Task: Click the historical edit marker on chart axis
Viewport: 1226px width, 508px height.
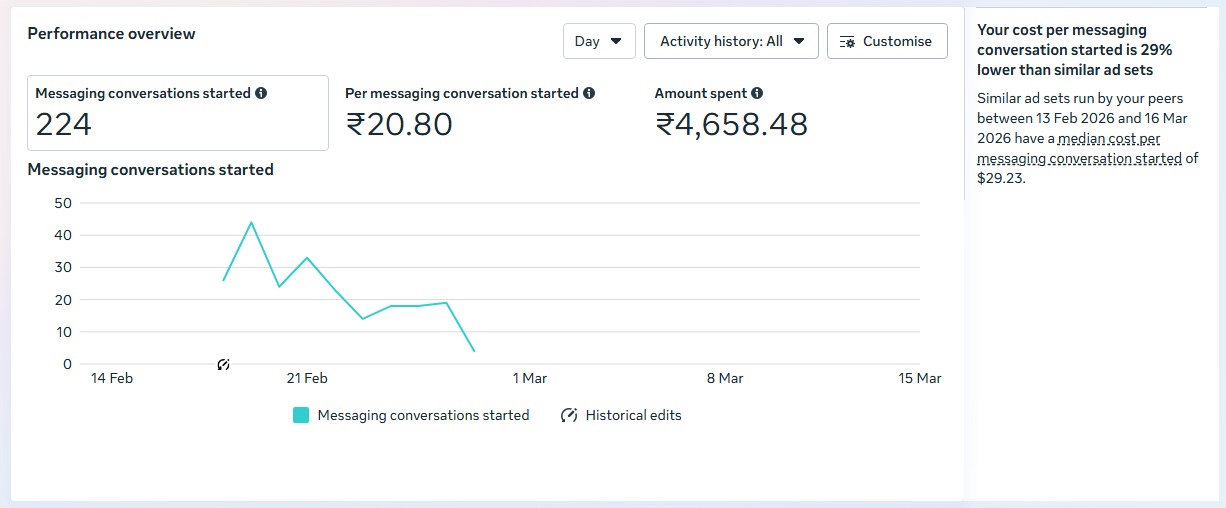Action: [x=223, y=365]
